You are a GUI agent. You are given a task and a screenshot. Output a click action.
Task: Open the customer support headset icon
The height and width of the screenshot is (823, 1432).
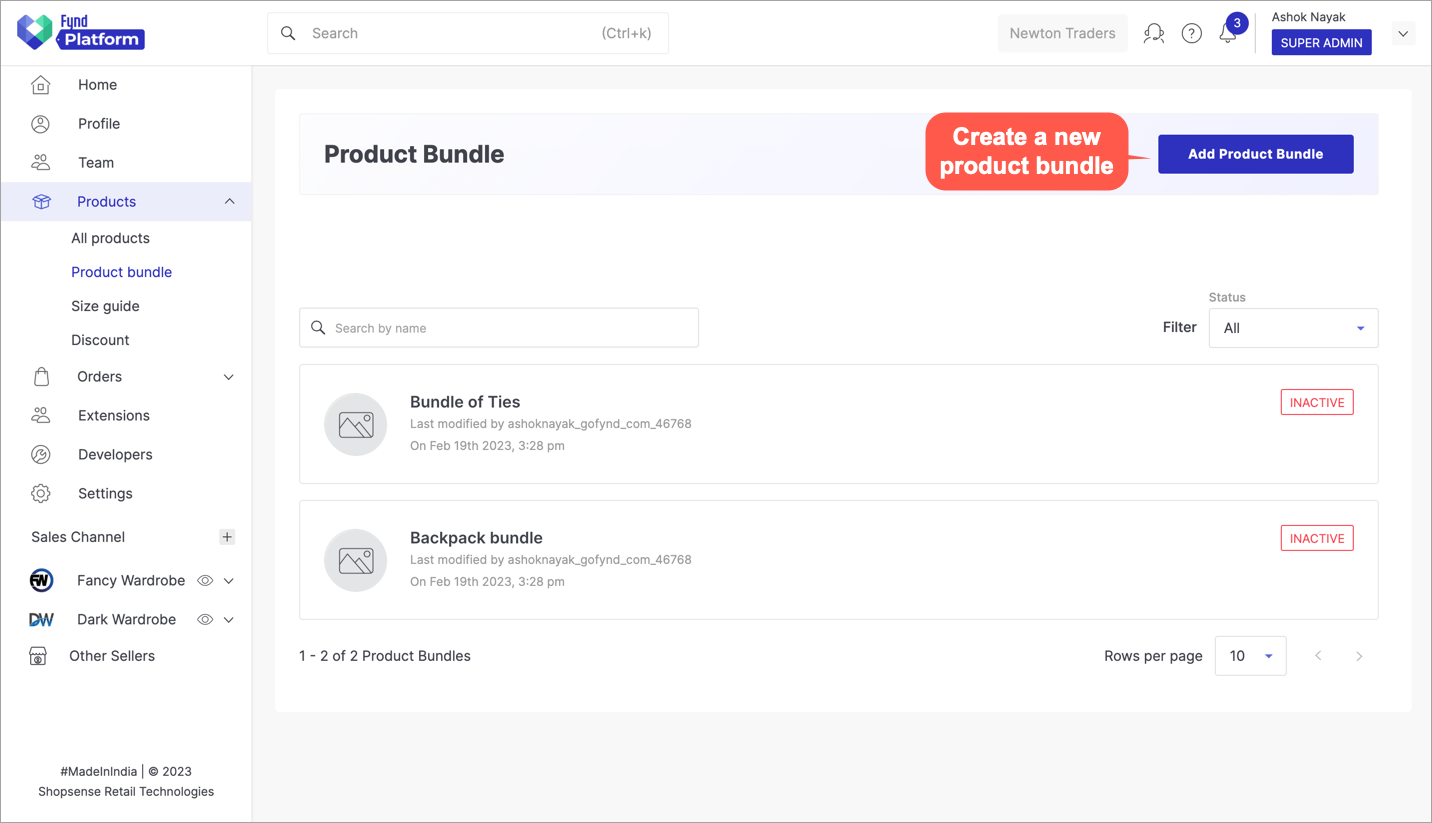(1154, 33)
